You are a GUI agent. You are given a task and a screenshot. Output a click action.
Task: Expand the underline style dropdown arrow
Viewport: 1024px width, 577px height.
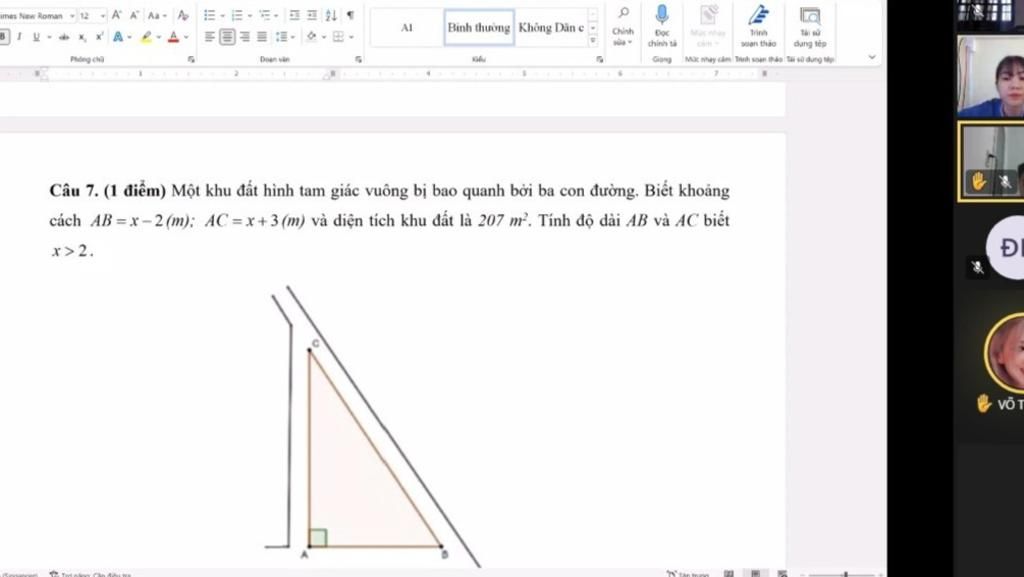pyautogui.click(x=48, y=37)
